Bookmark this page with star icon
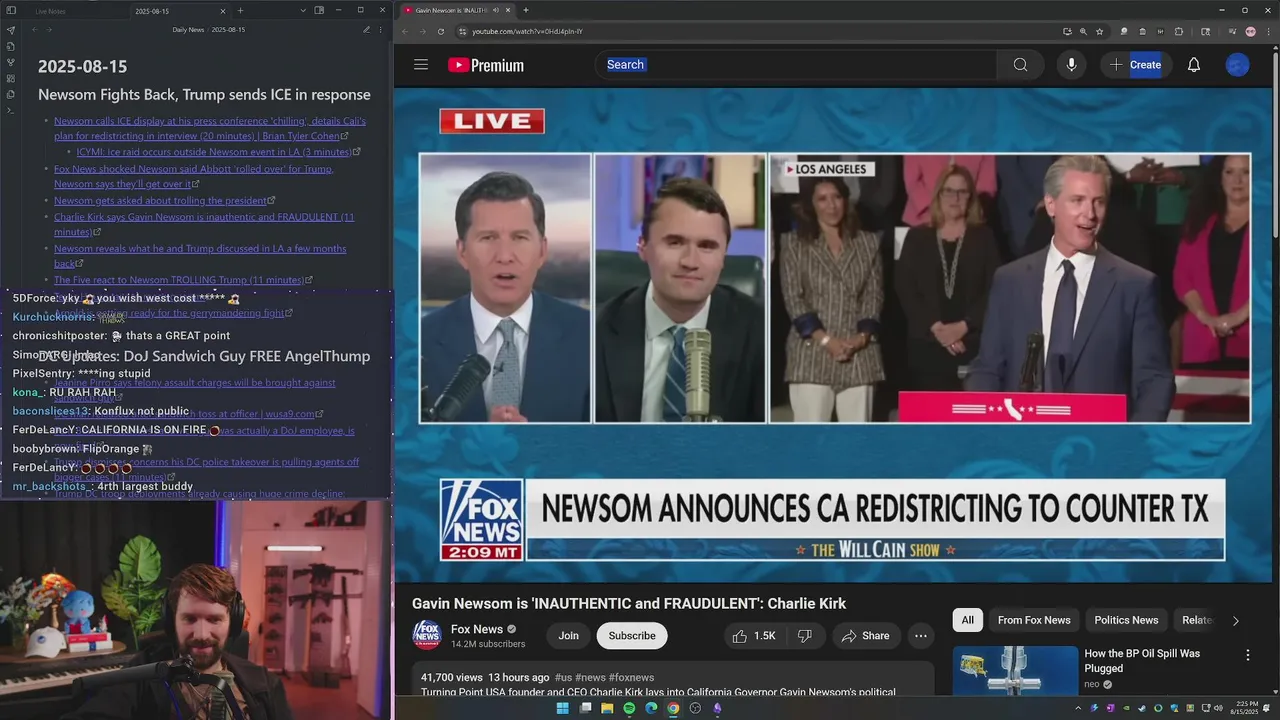 coord(1099,31)
